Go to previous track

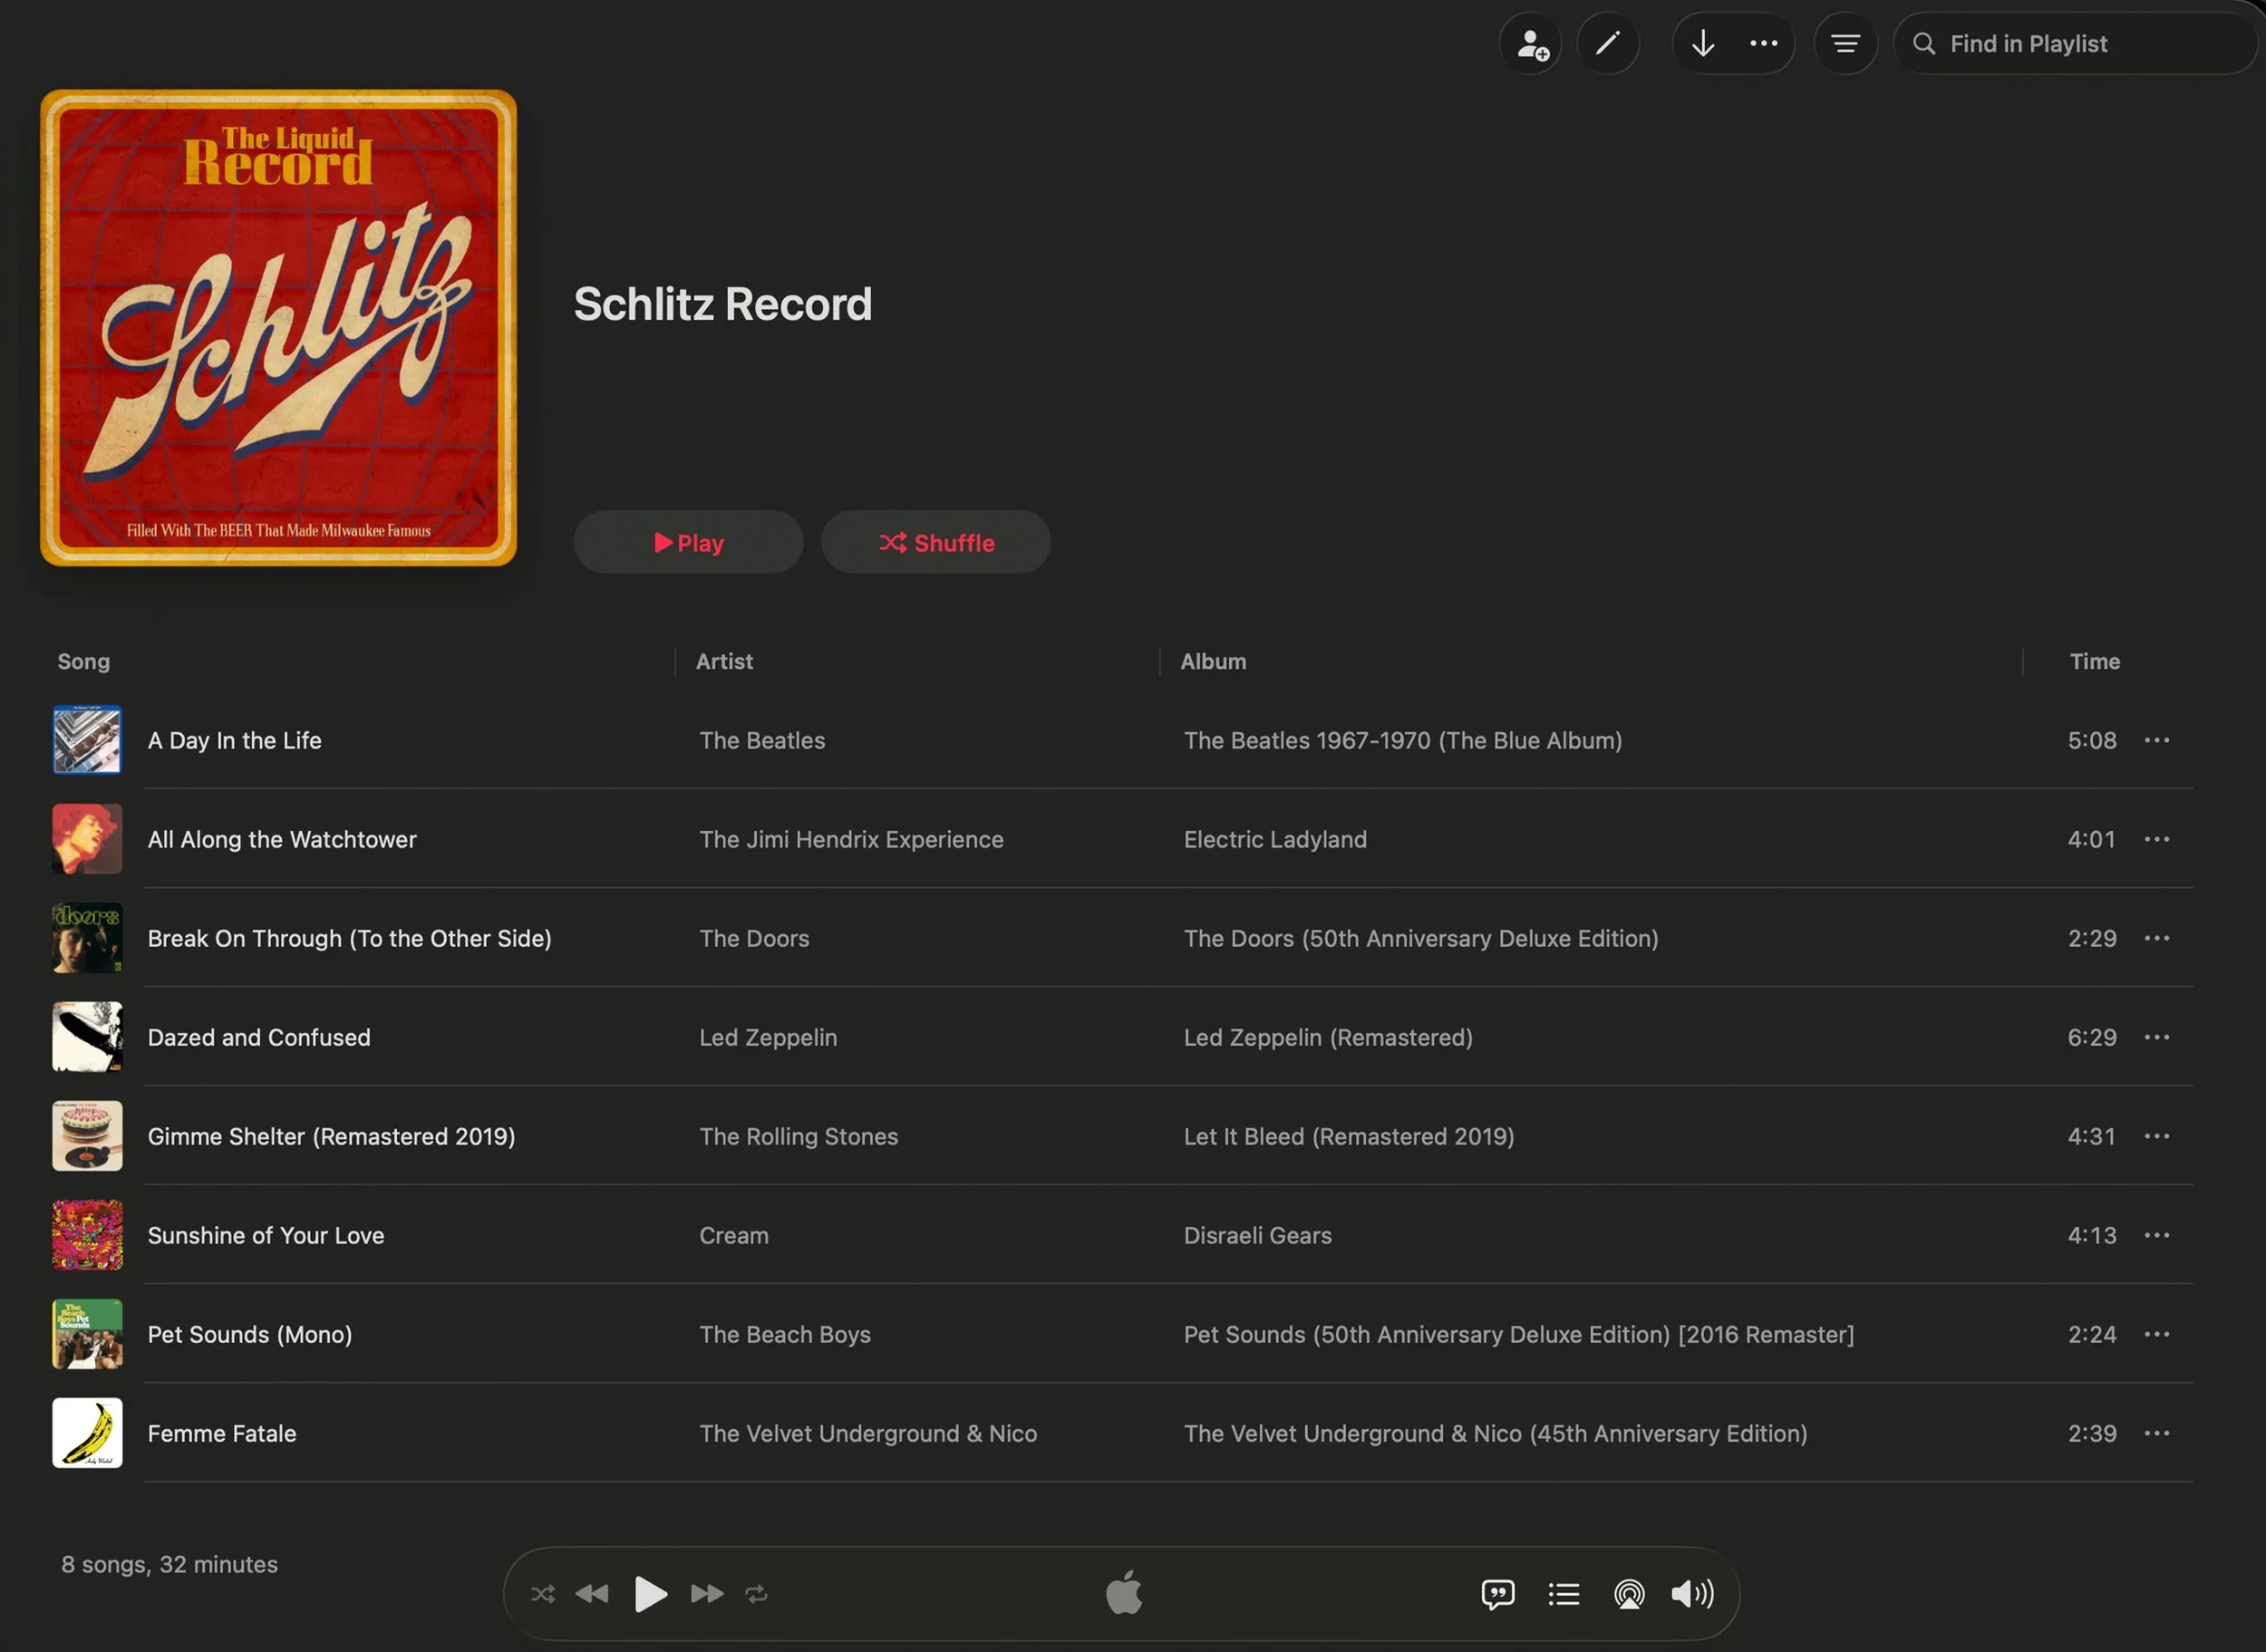(592, 1594)
